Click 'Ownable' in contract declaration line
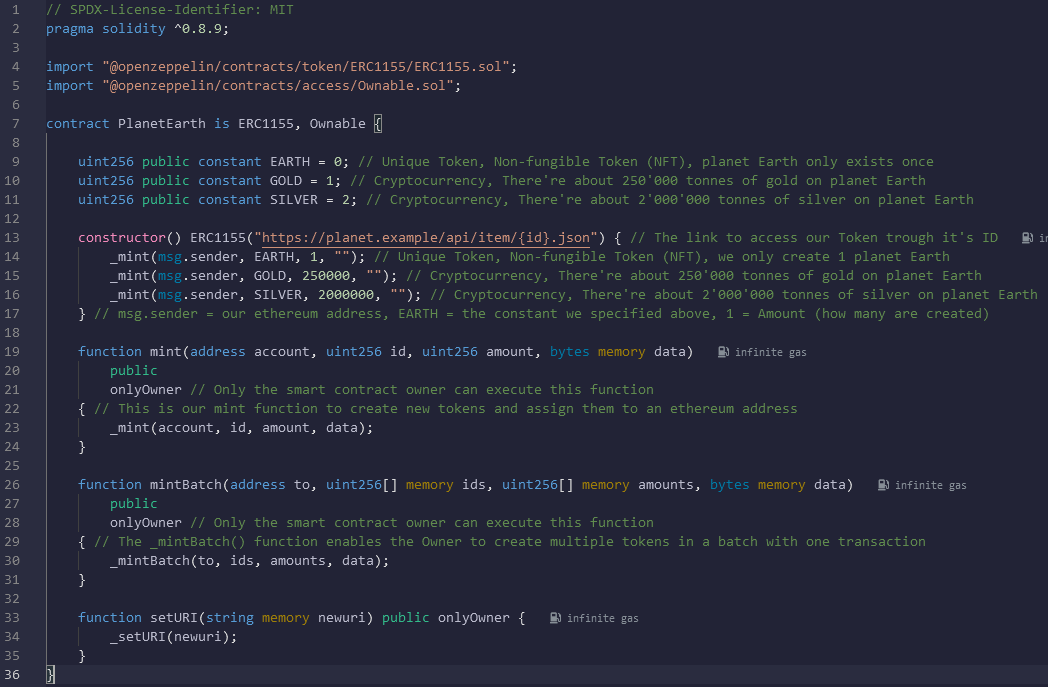This screenshot has height=687, width=1048. pyautogui.click(x=338, y=124)
